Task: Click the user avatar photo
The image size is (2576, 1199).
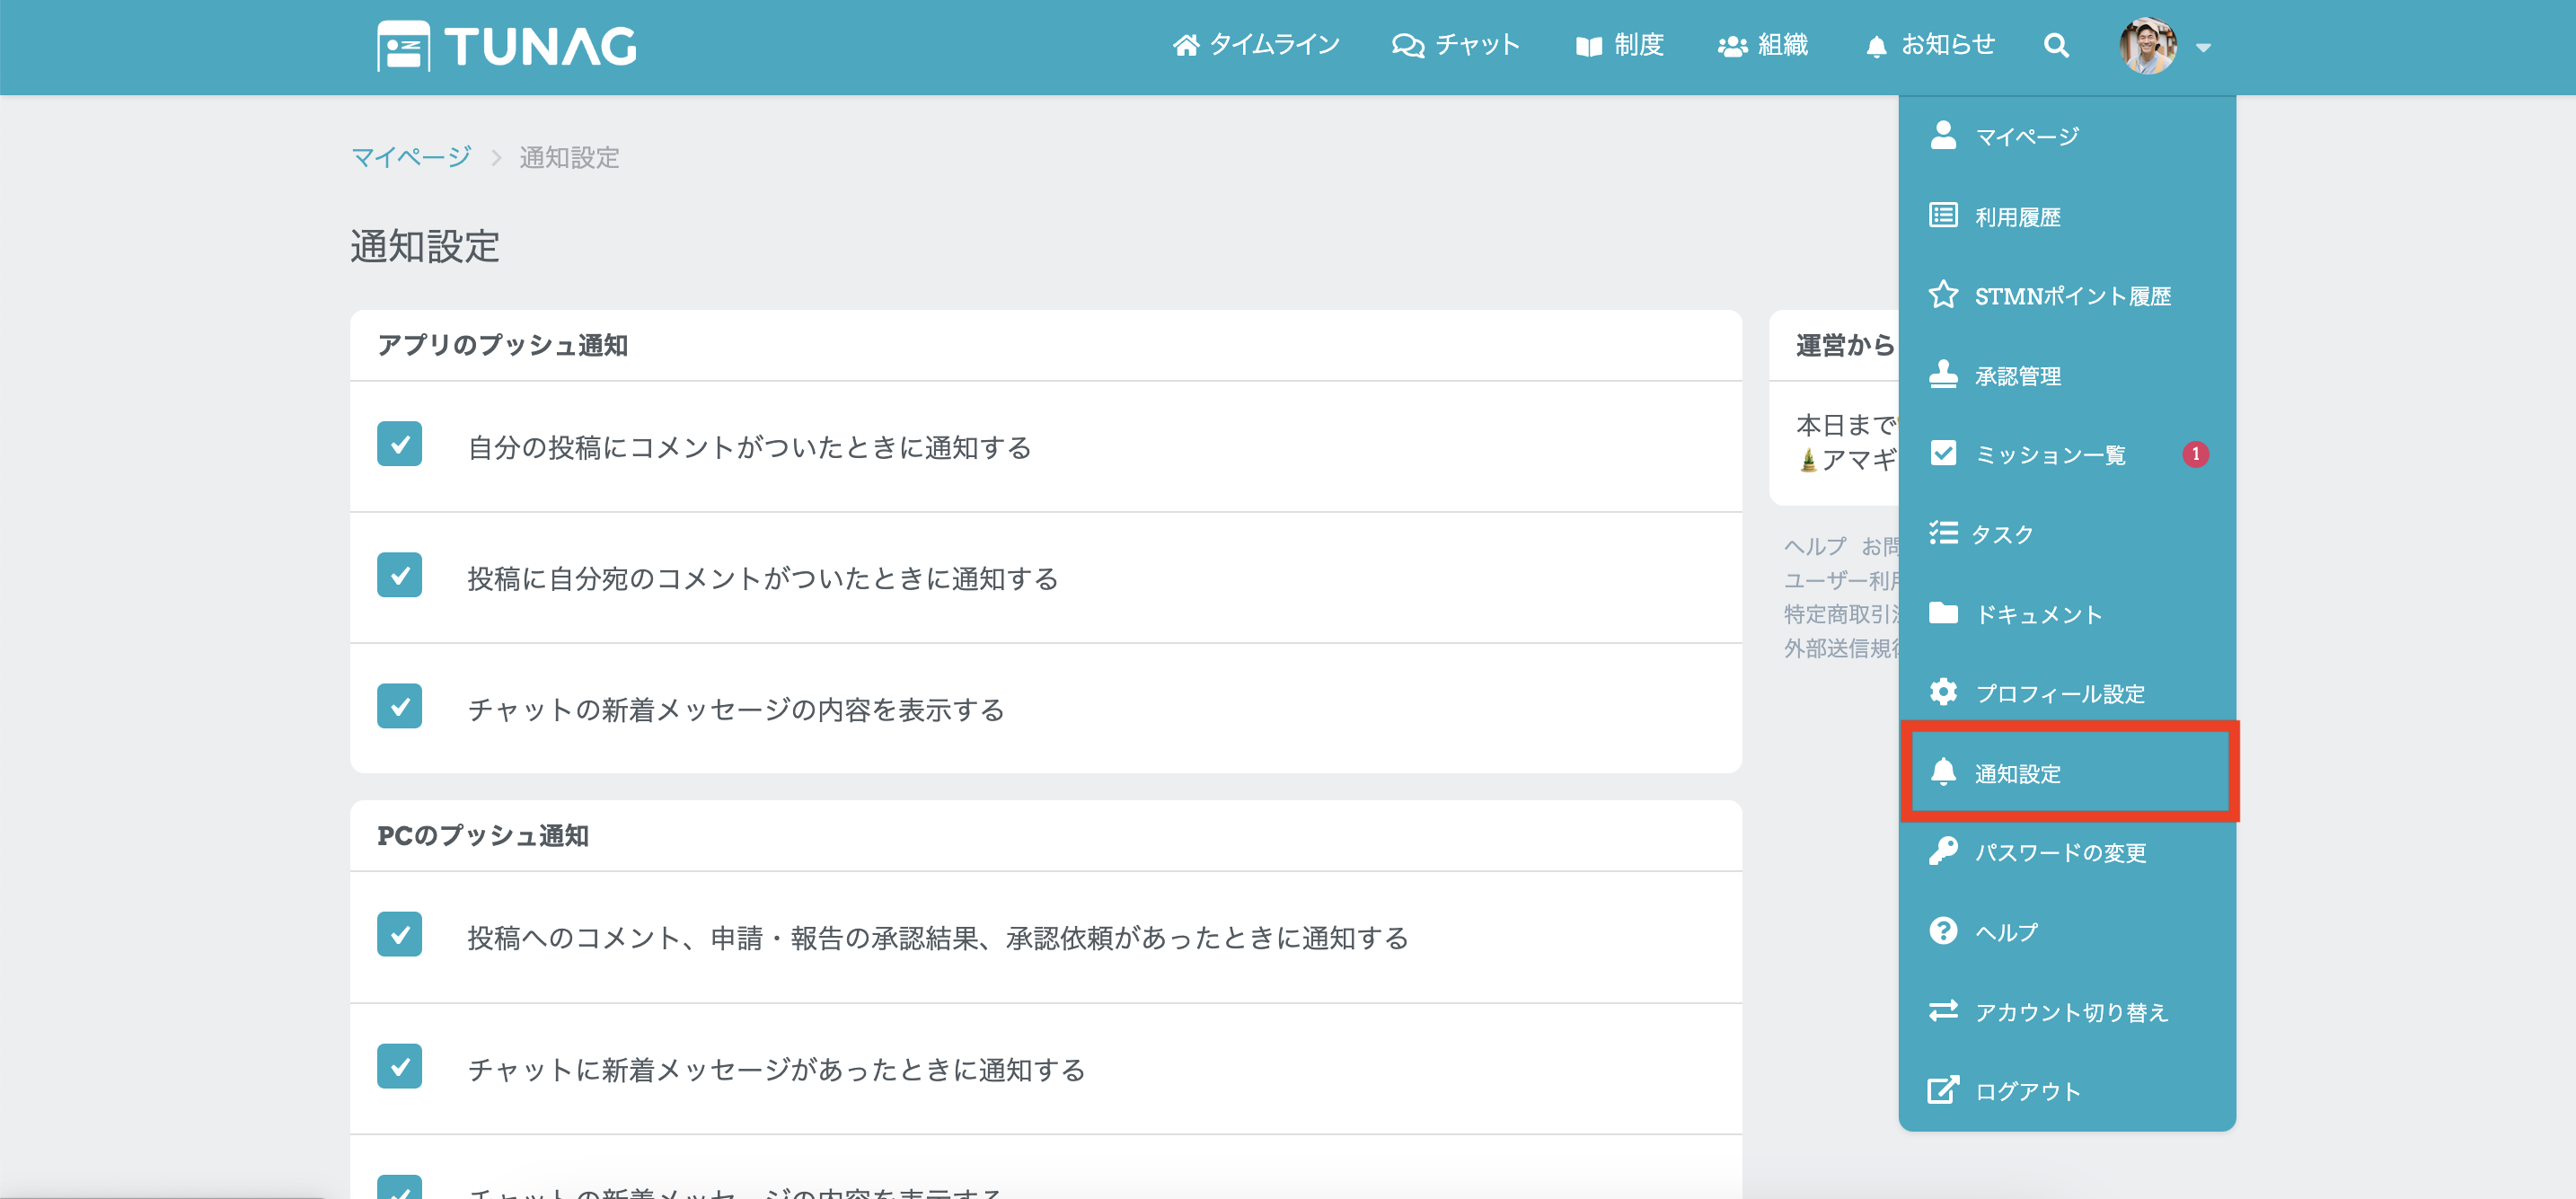Action: pyautogui.click(x=2147, y=46)
